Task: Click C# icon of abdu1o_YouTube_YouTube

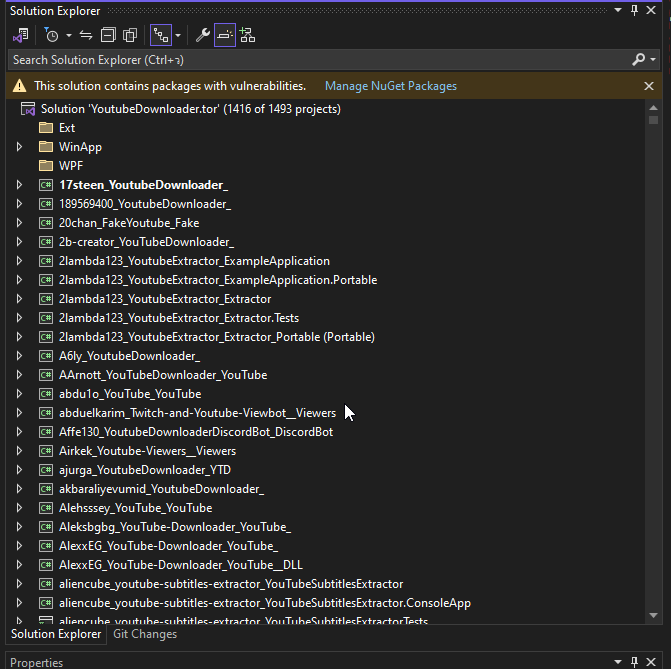Action: point(46,394)
